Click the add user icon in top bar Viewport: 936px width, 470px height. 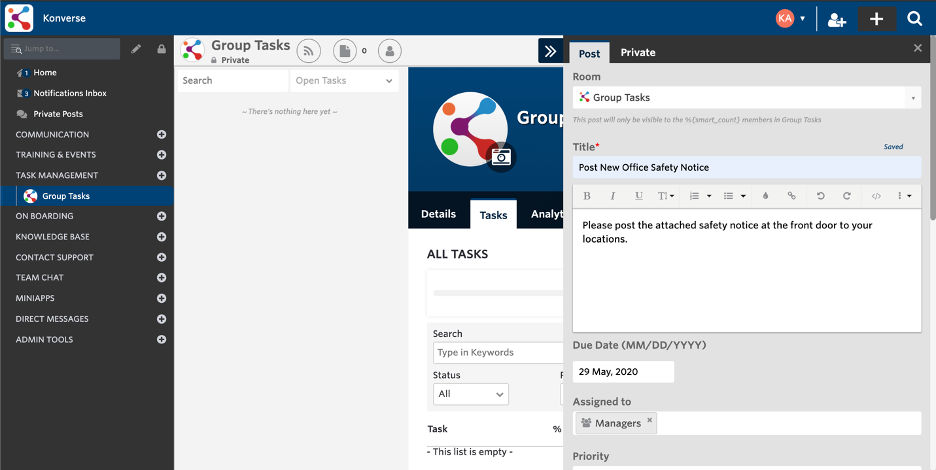coord(837,19)
